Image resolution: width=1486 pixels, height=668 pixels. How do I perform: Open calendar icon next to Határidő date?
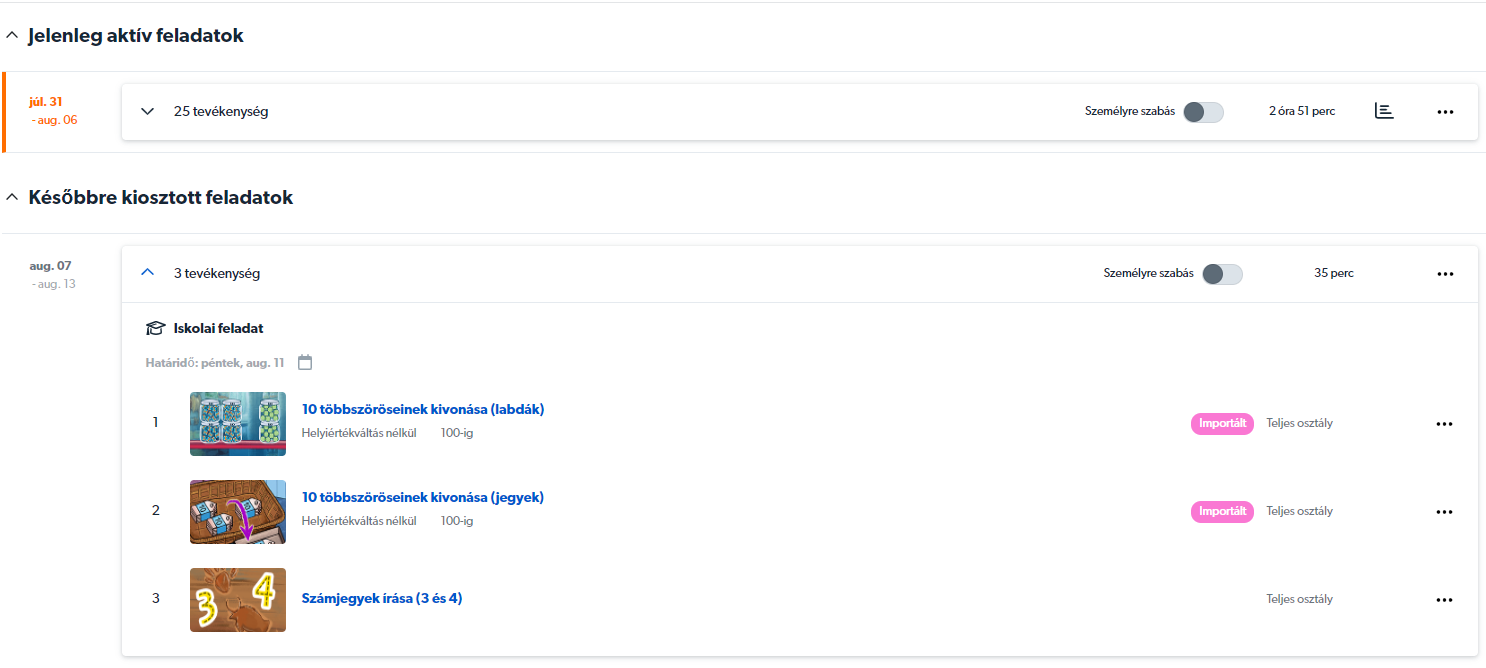pos(306,362)
